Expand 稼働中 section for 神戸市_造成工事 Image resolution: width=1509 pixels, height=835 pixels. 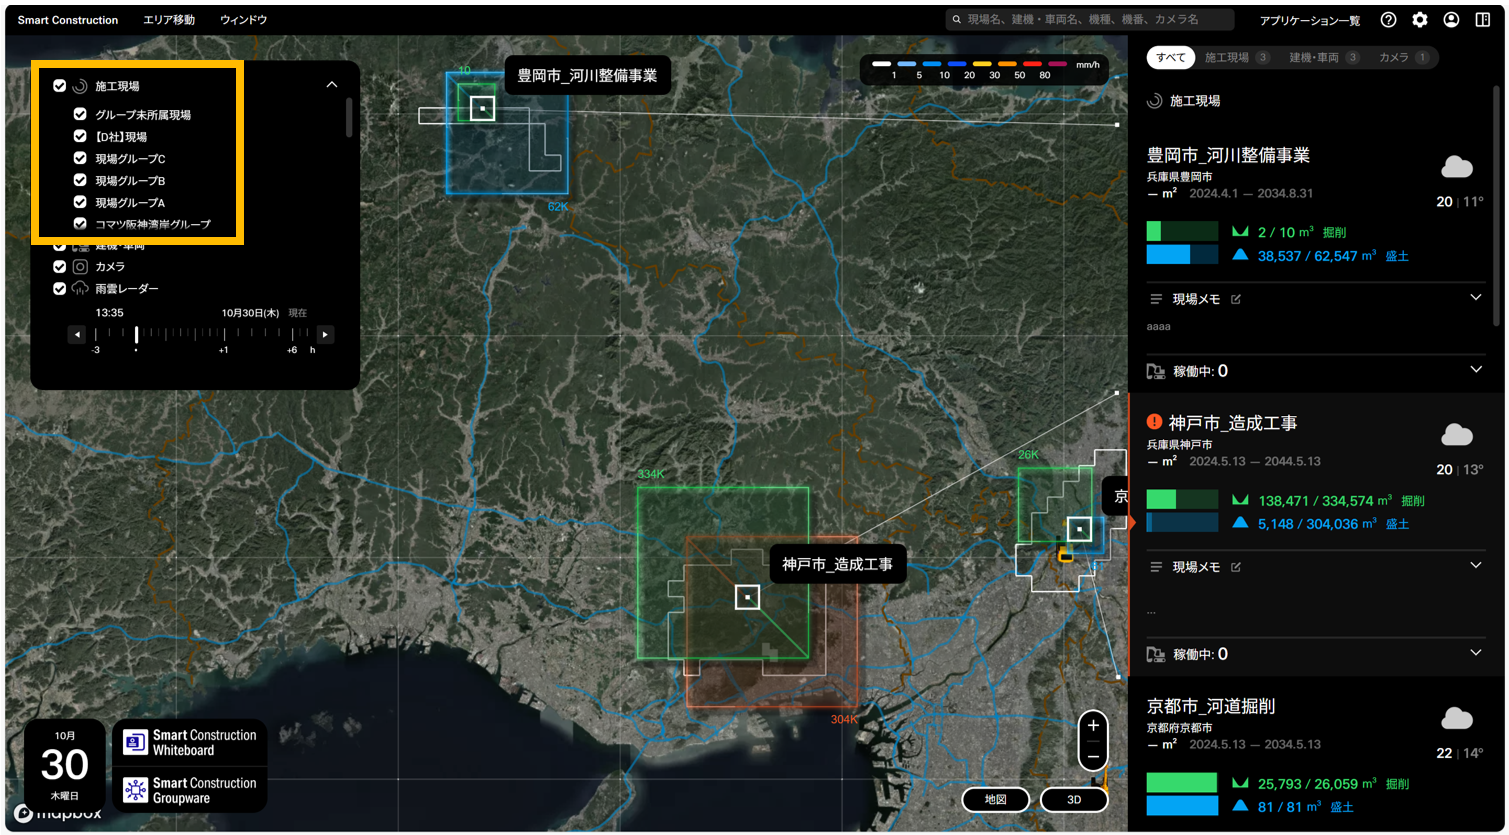click(1475, 653)
